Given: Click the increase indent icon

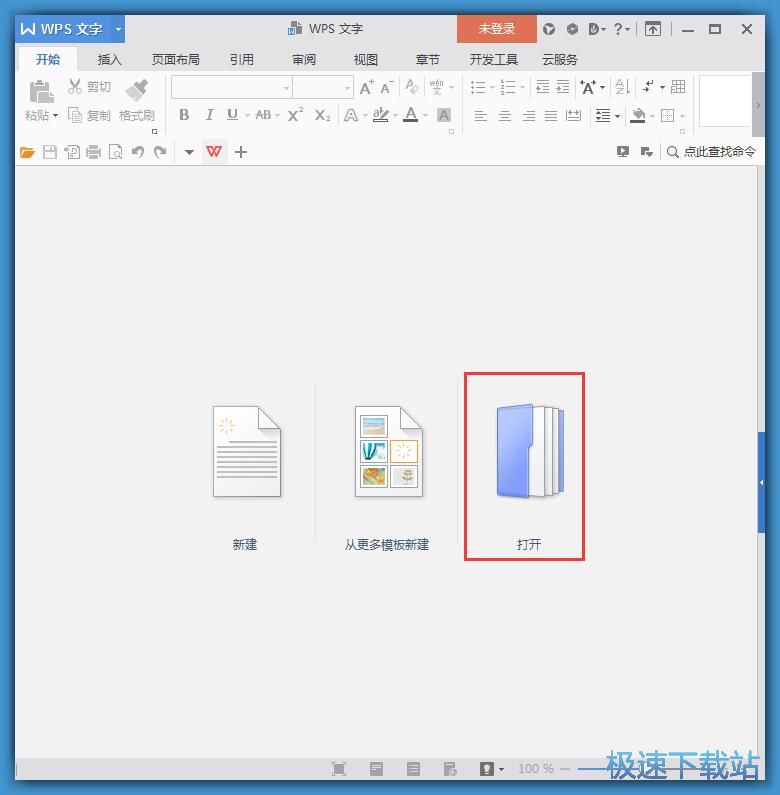Looking at the screenshot, I should [x=563, y=87].
